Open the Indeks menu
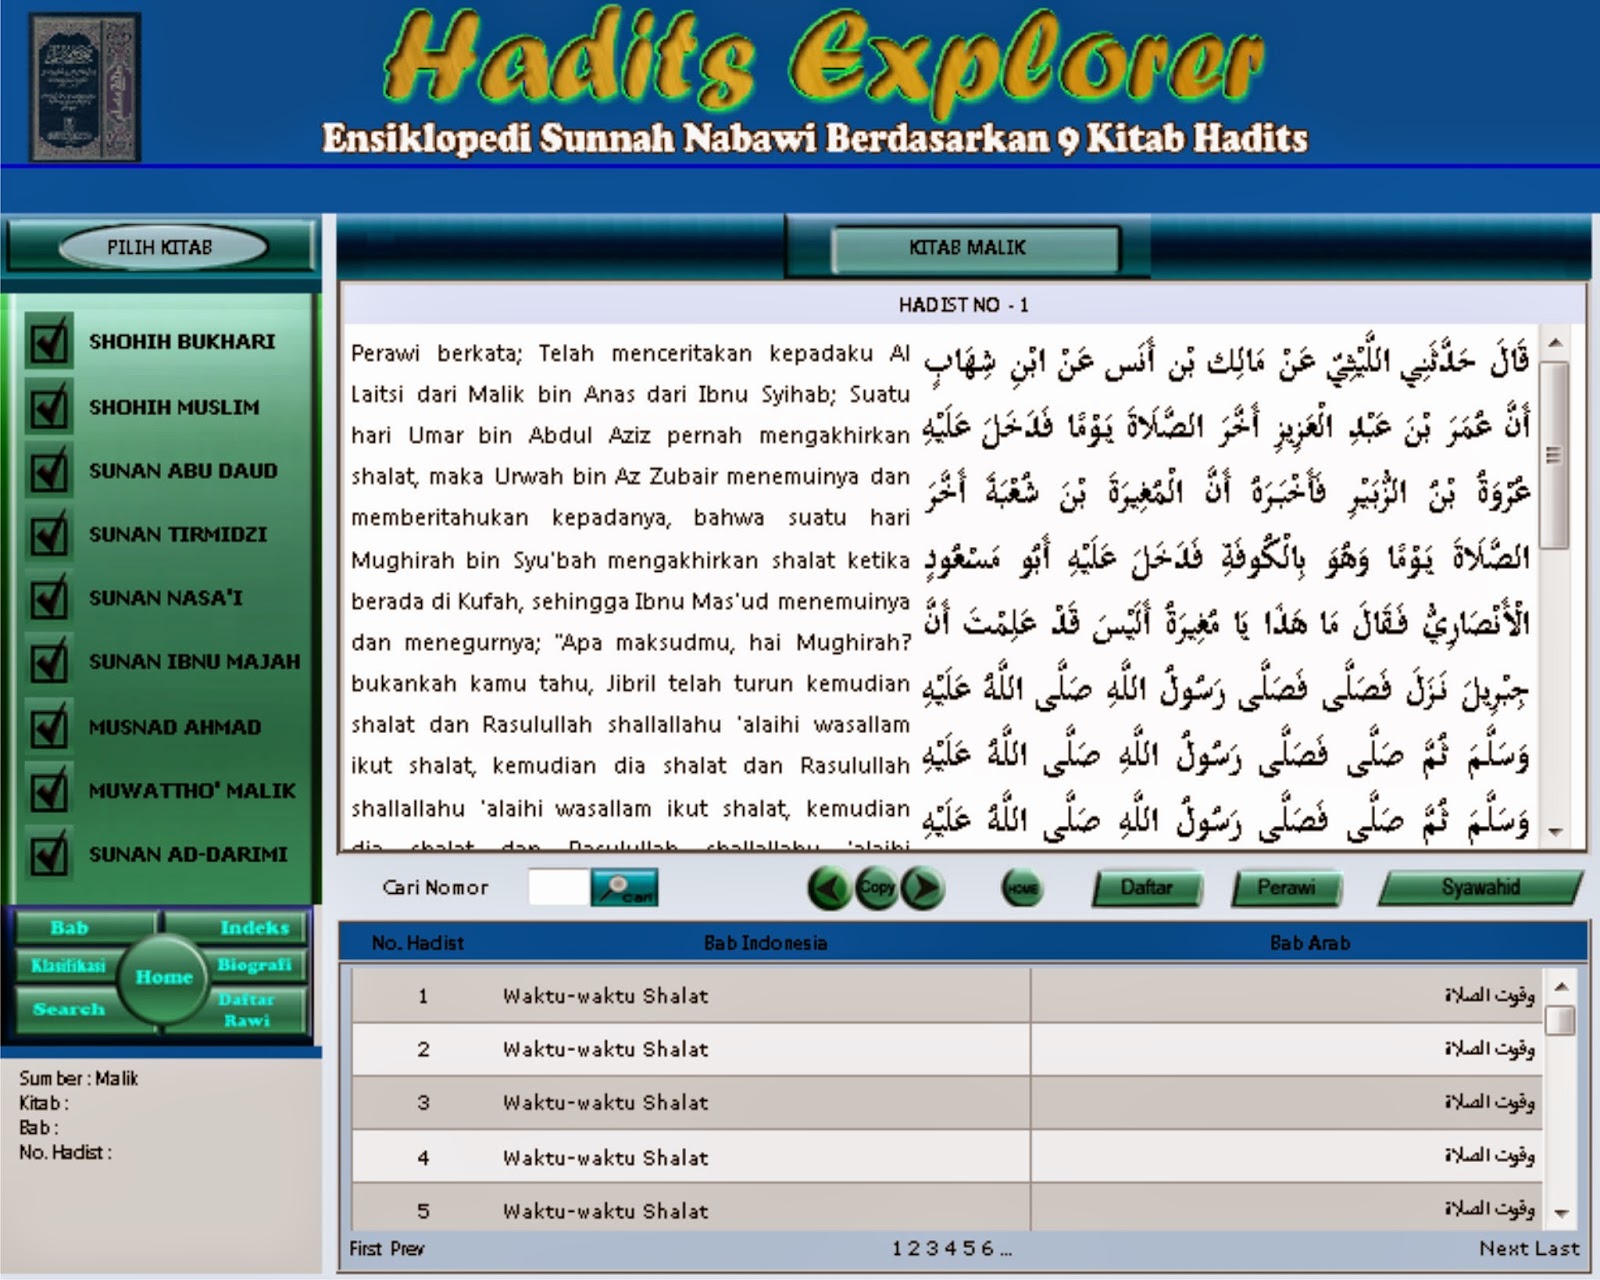Screen dimensions: 1600x1280 coord(253,928)
